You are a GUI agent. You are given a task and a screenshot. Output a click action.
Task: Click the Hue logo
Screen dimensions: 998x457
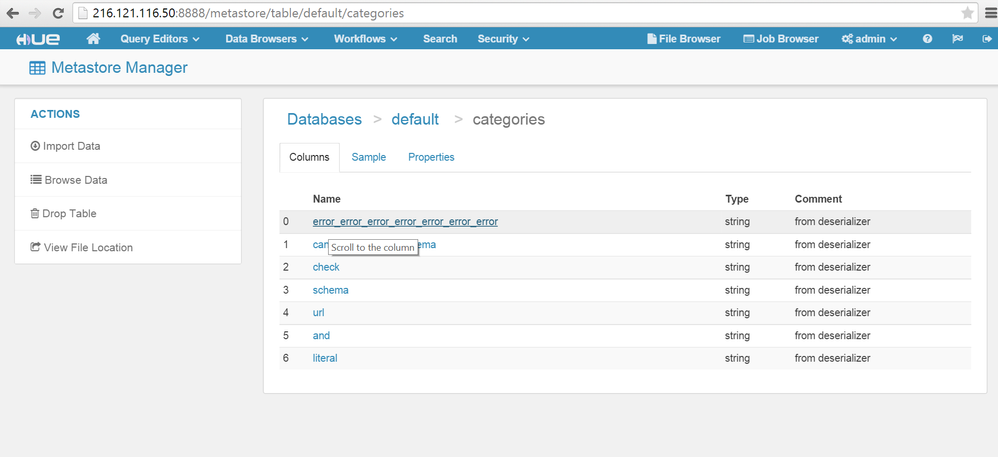35,39
